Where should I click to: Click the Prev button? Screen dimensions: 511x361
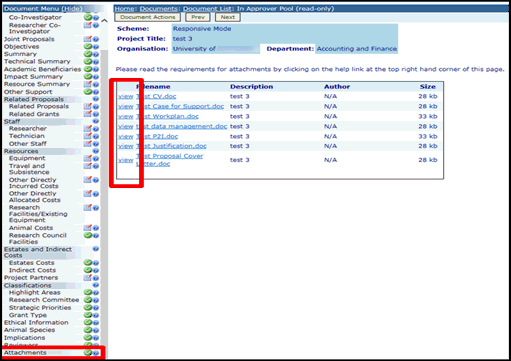point(198,17)
